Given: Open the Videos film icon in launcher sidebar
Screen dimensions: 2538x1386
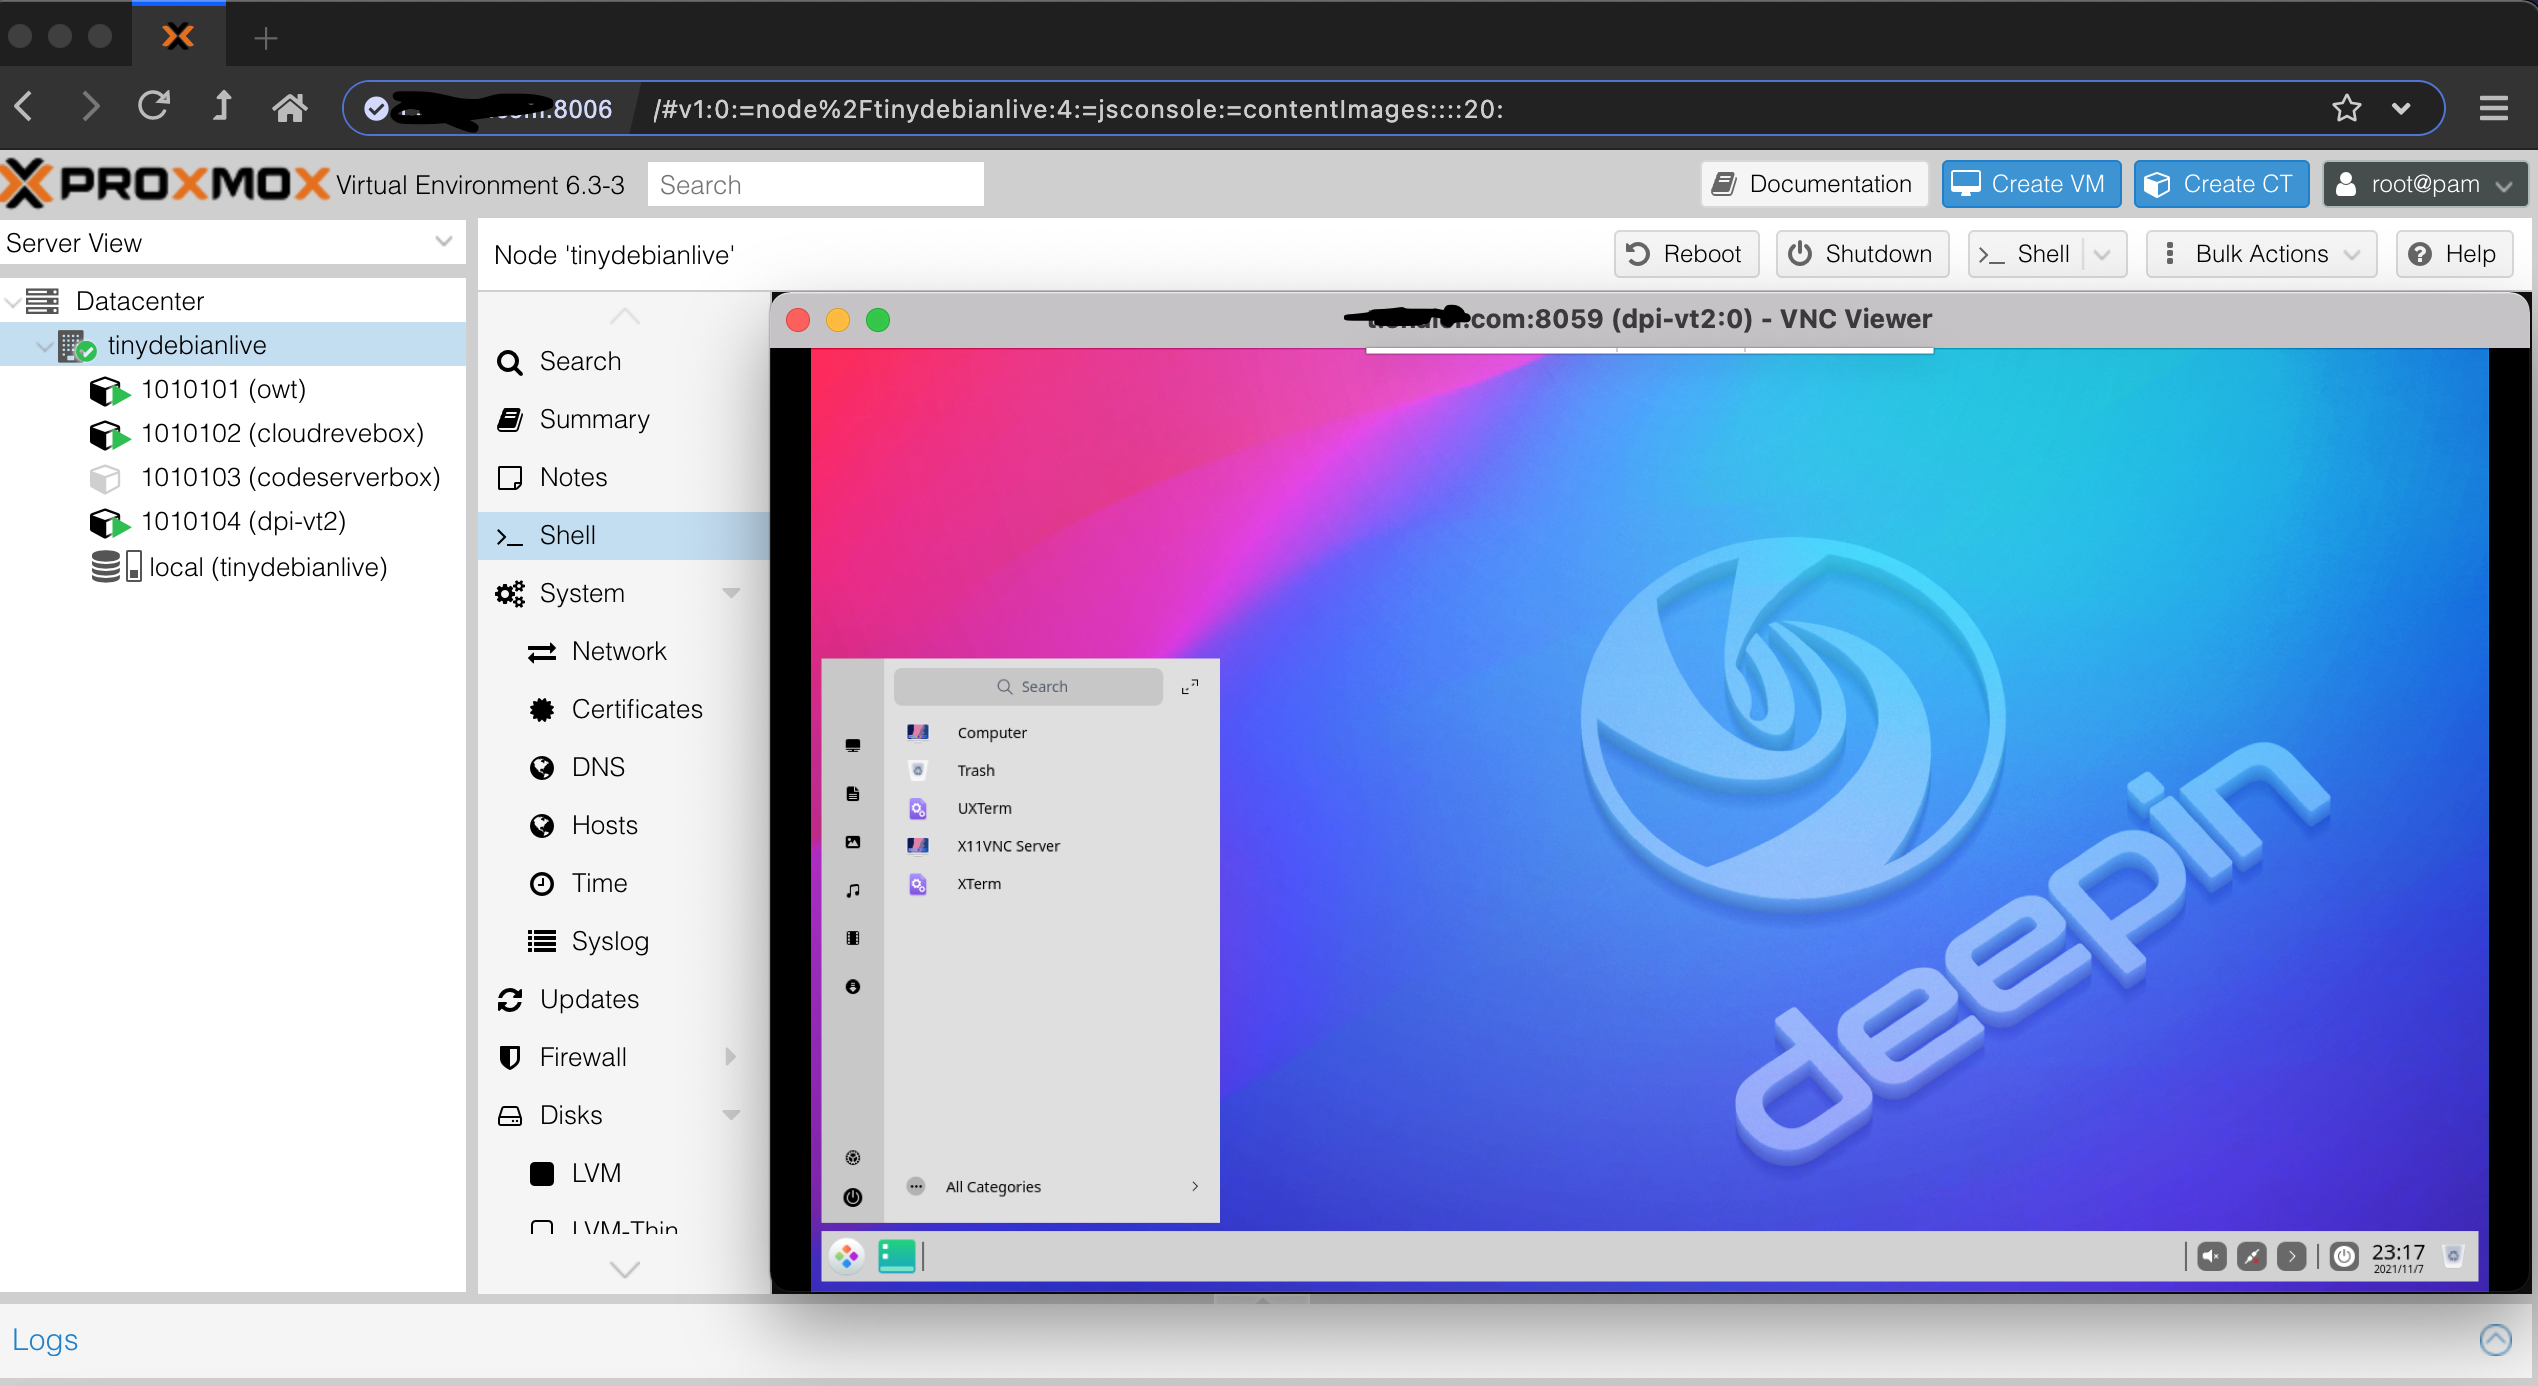Looking at the screenshot, I should pos(853,938).
